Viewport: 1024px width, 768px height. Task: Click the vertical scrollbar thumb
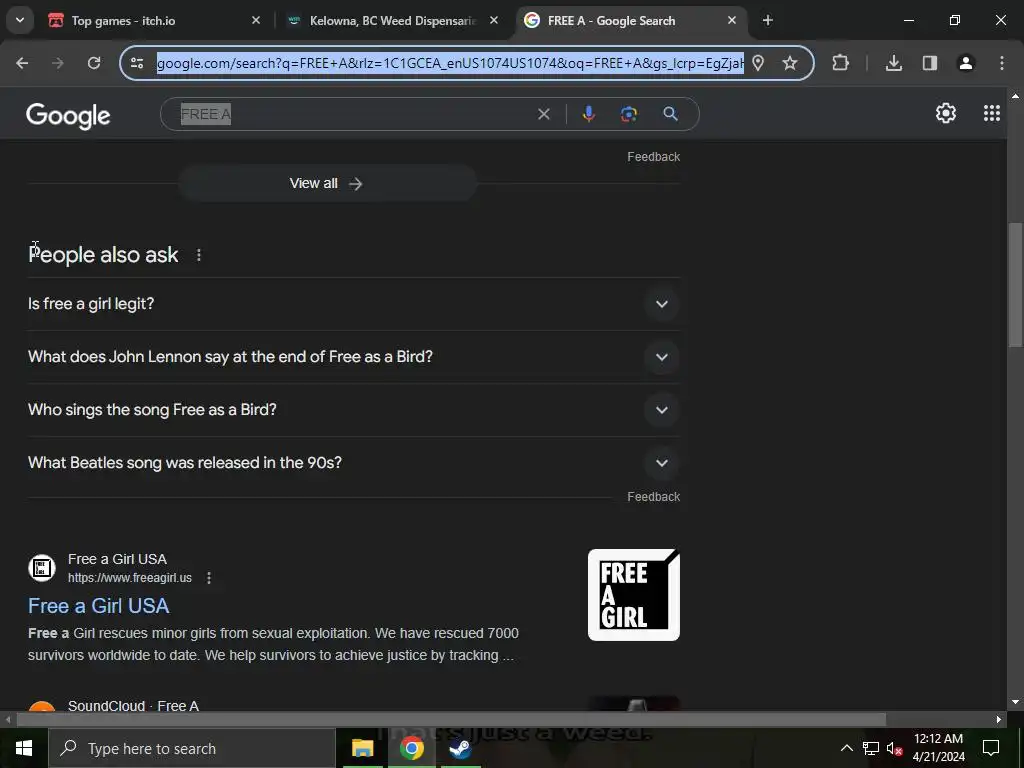[x=1015, y=286]
